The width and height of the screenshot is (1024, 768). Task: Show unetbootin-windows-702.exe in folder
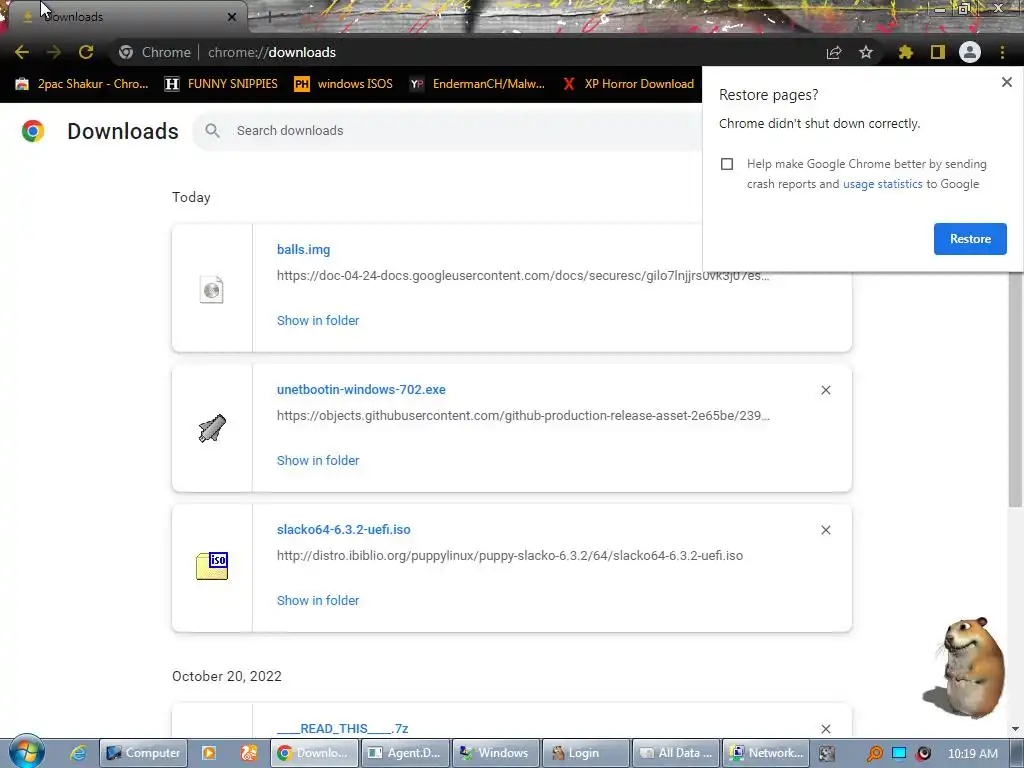[x=318, y=460]
